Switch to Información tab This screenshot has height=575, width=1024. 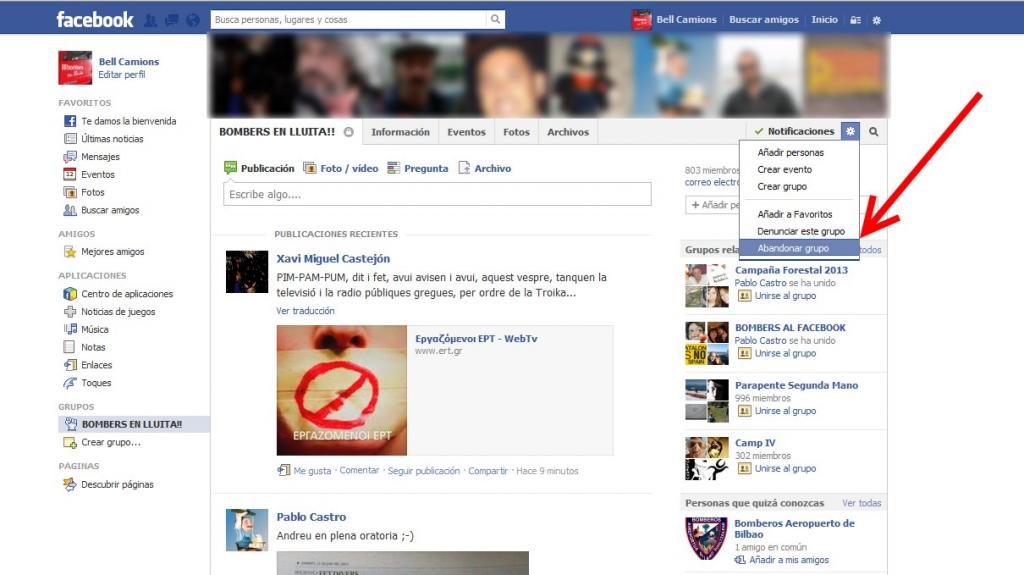click(x=400, y=132)
